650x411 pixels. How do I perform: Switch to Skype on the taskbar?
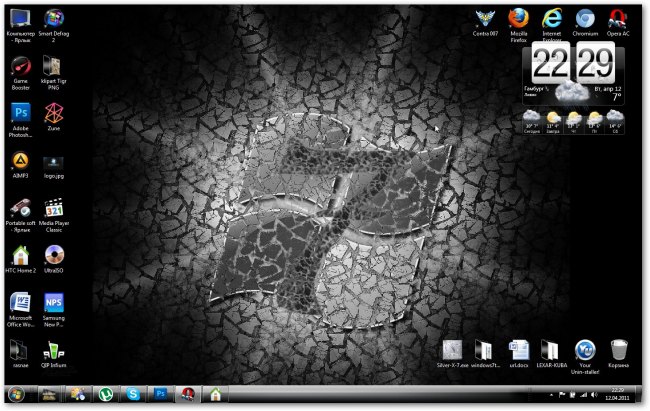[x=133, y=394]
